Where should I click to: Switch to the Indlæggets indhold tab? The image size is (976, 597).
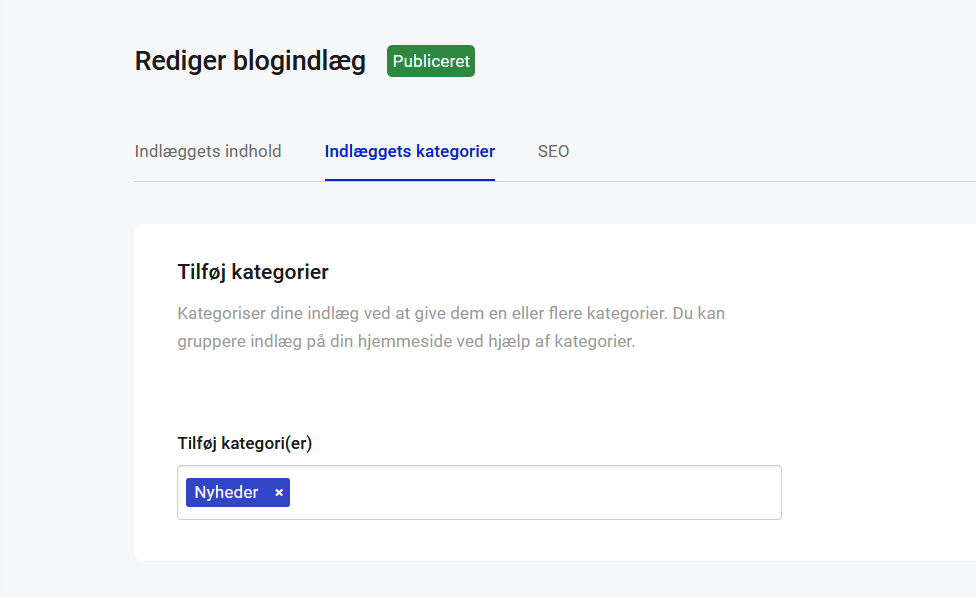click(x=208, y=152)
